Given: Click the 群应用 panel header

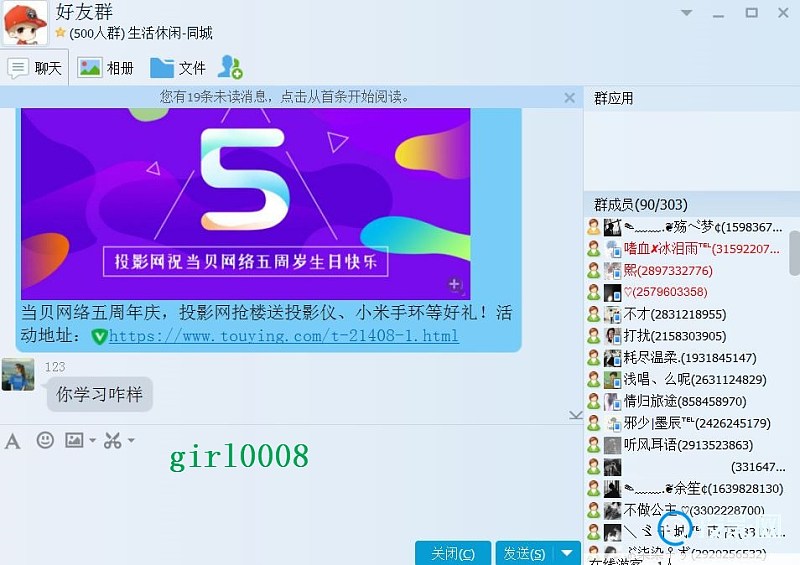Looking at the screenshot, I should tap(614, 98).
